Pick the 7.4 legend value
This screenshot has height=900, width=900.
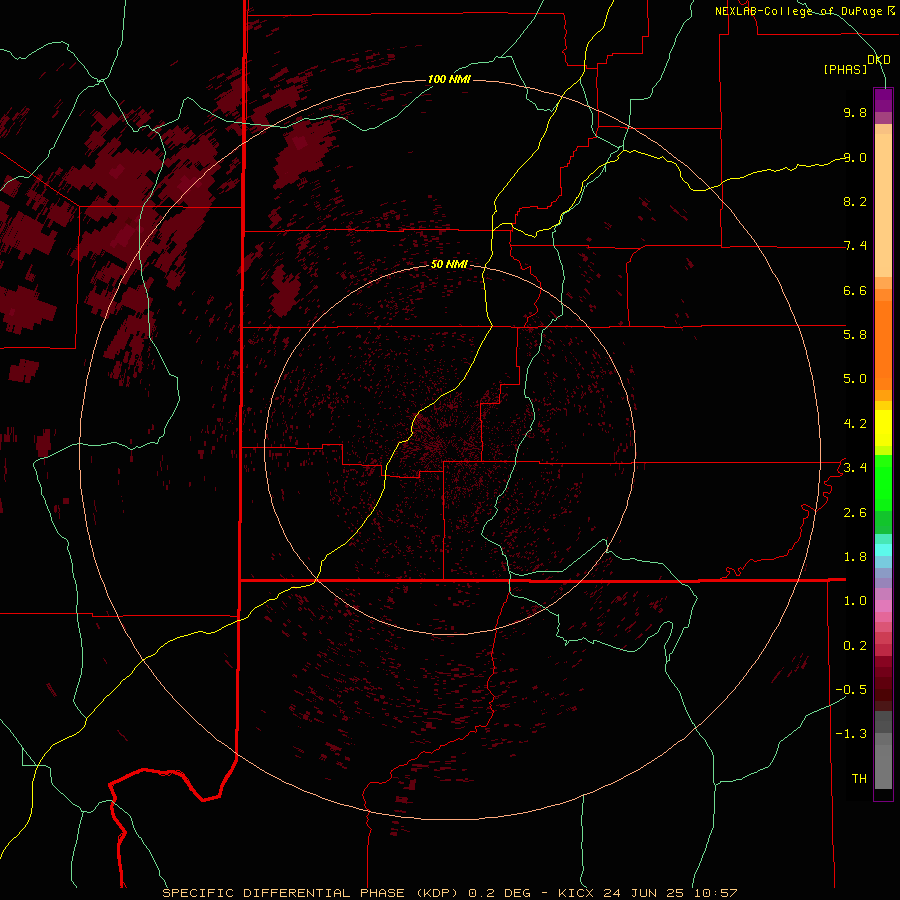pyautogui.click(x=855, y=246)
